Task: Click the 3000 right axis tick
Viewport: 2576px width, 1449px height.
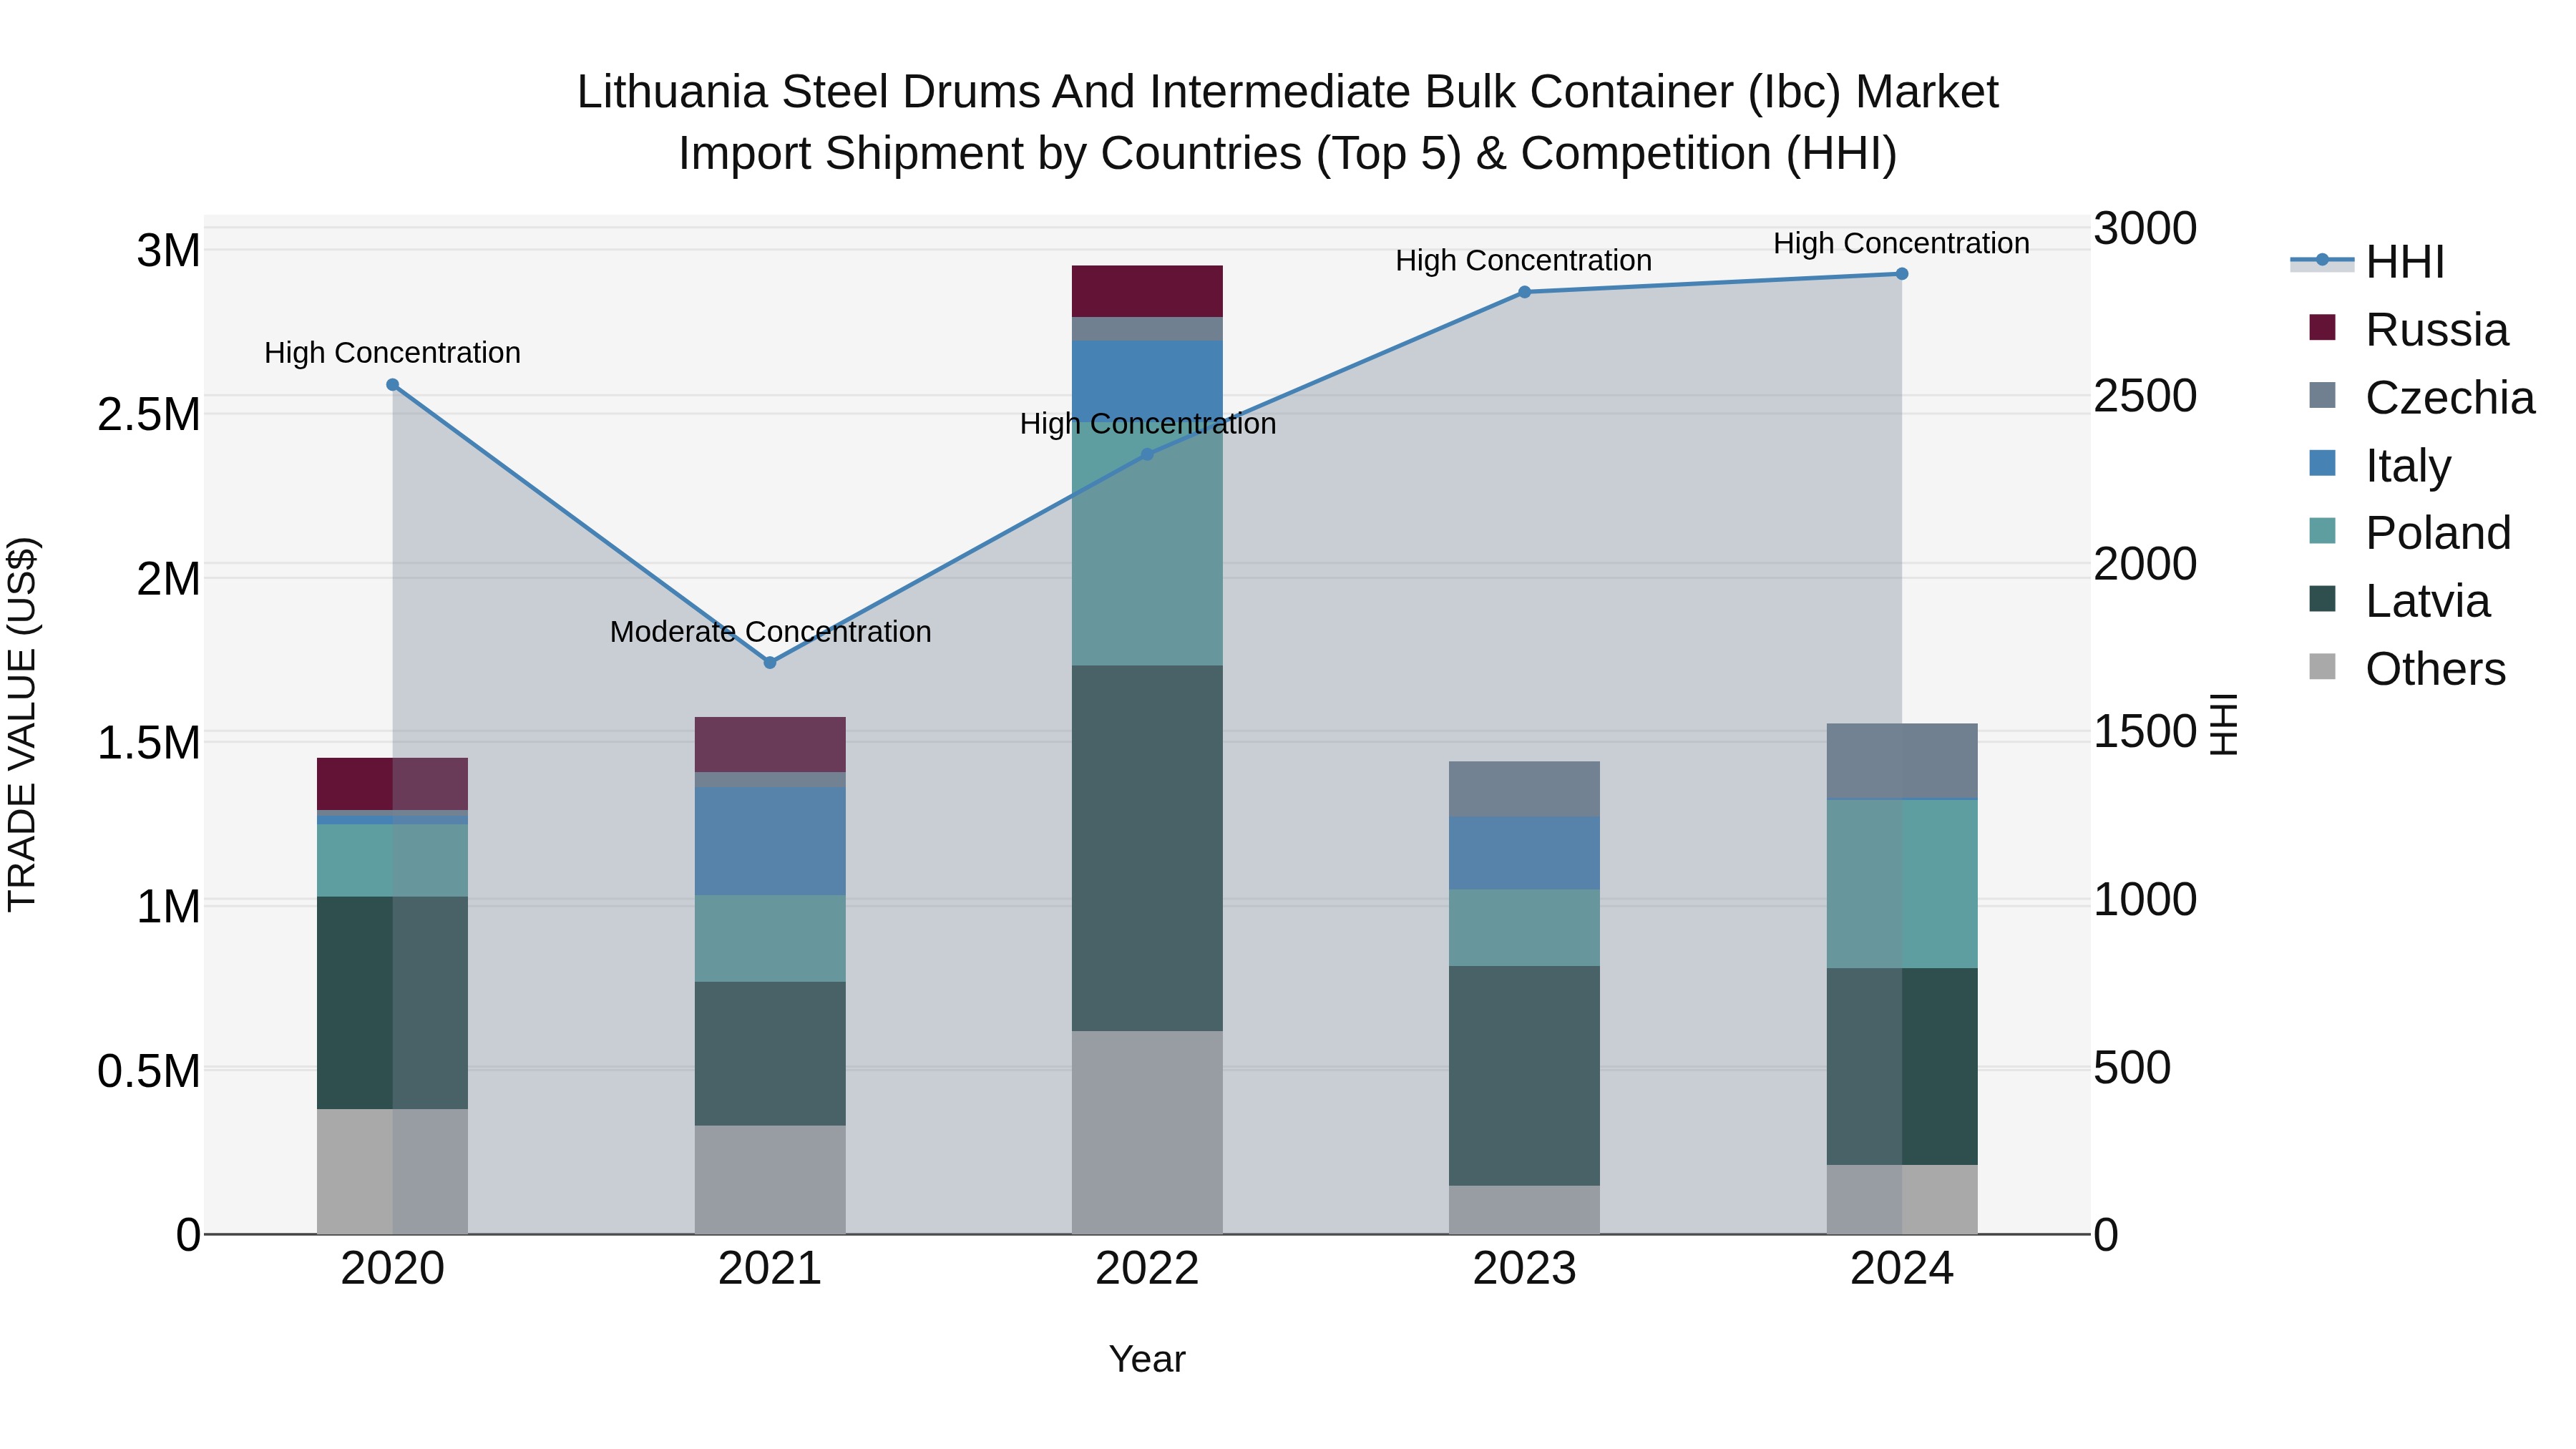Action: [x=2145, y=229]
